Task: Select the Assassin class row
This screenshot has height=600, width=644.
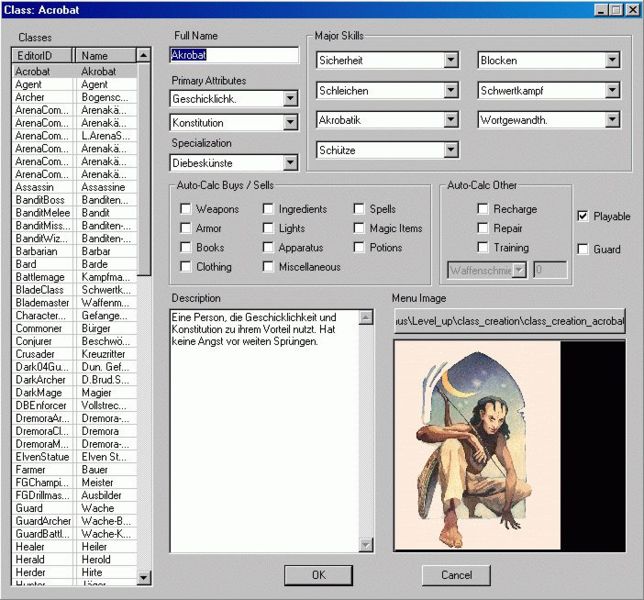Action: coord(75,187)
